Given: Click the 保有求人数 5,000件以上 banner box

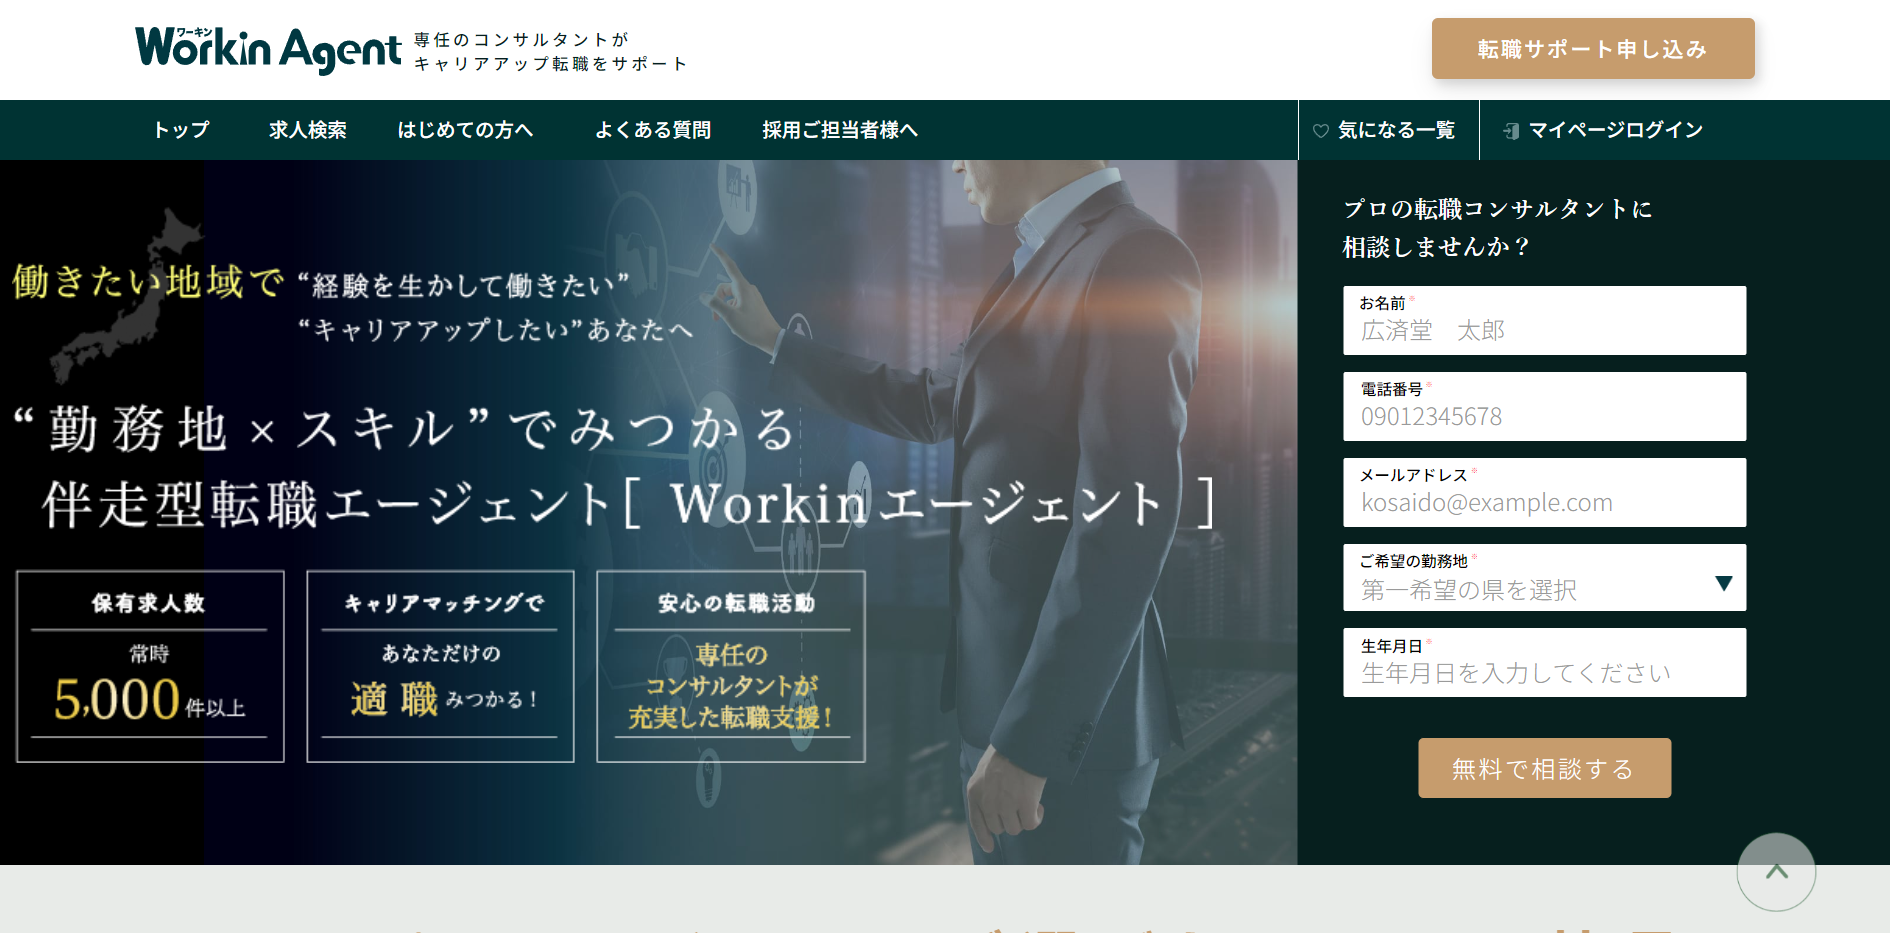Looking at the screenshot, I should [150, 666].
